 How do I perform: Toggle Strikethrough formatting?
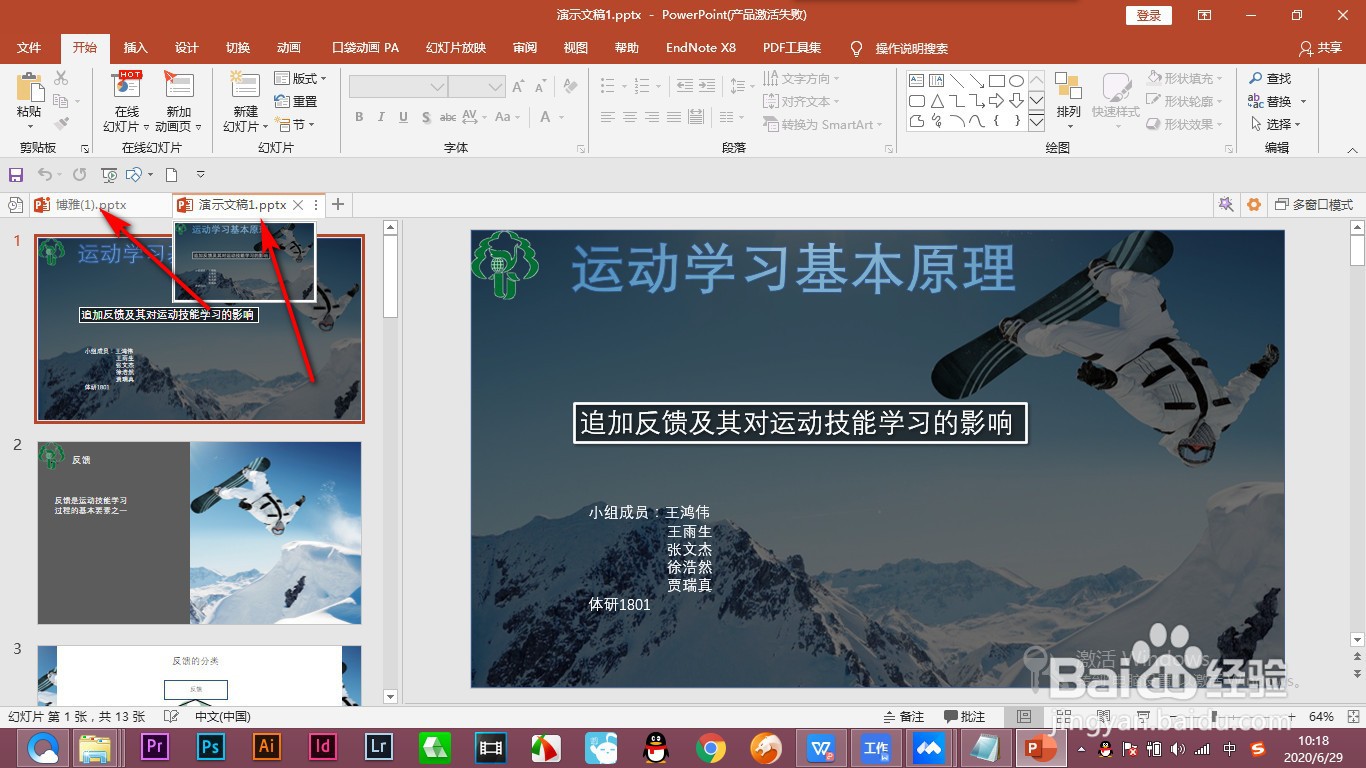[450, 117]
